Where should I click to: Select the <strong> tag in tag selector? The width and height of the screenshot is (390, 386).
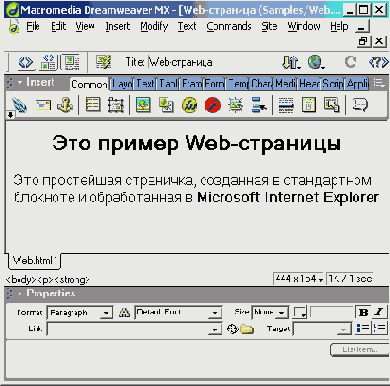[x=72, y=279]
